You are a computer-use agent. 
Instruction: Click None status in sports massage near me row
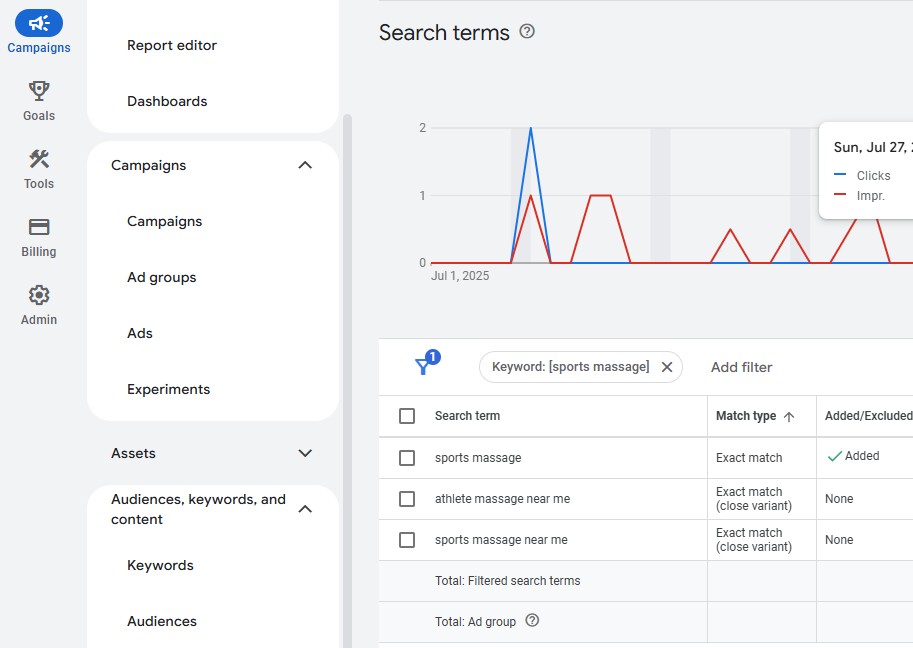[839, 540]
